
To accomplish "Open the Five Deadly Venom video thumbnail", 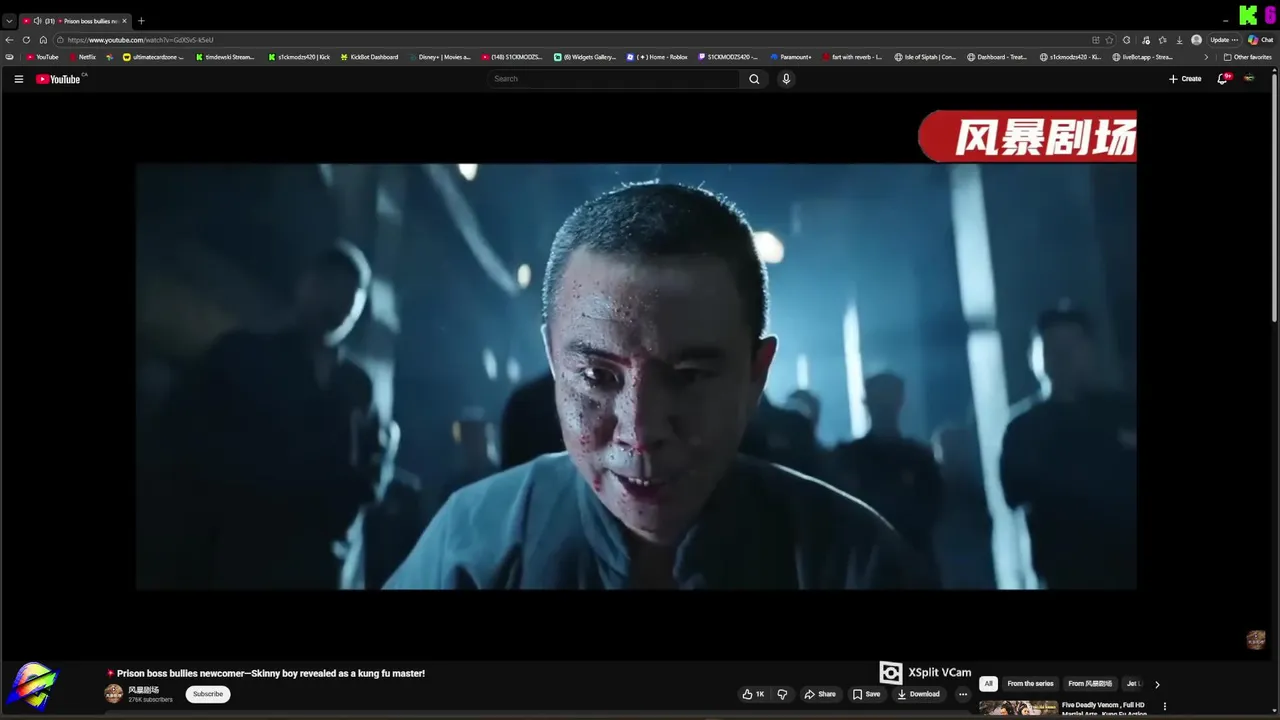I will pyautogui.click(x=1018, y=708).
